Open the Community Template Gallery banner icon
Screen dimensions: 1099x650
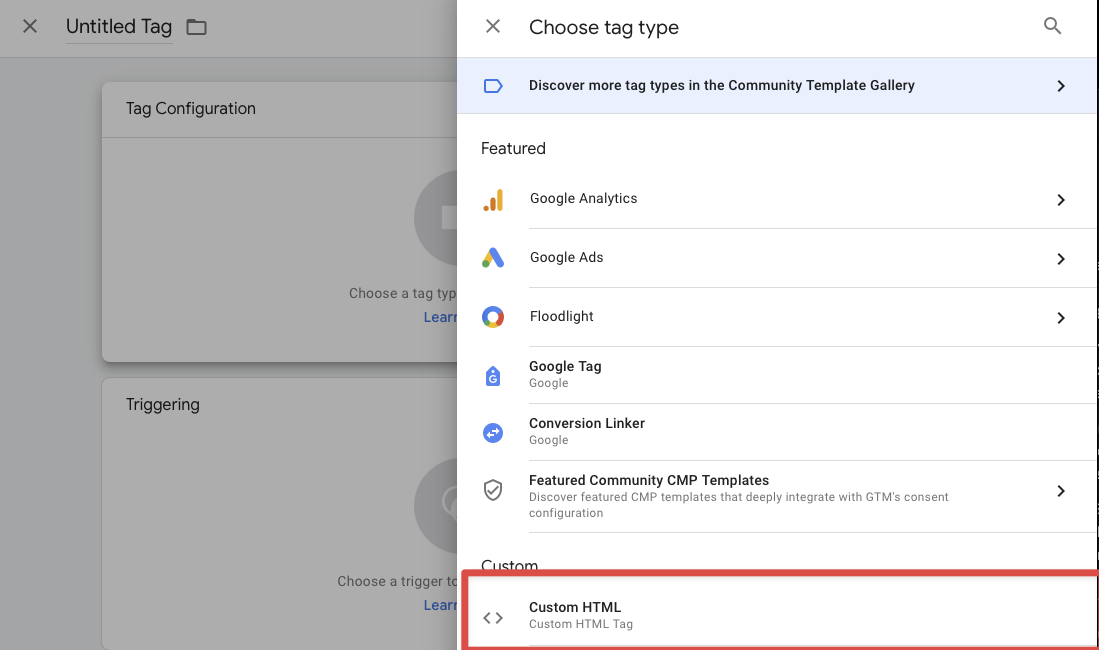[x=492, y=86]
